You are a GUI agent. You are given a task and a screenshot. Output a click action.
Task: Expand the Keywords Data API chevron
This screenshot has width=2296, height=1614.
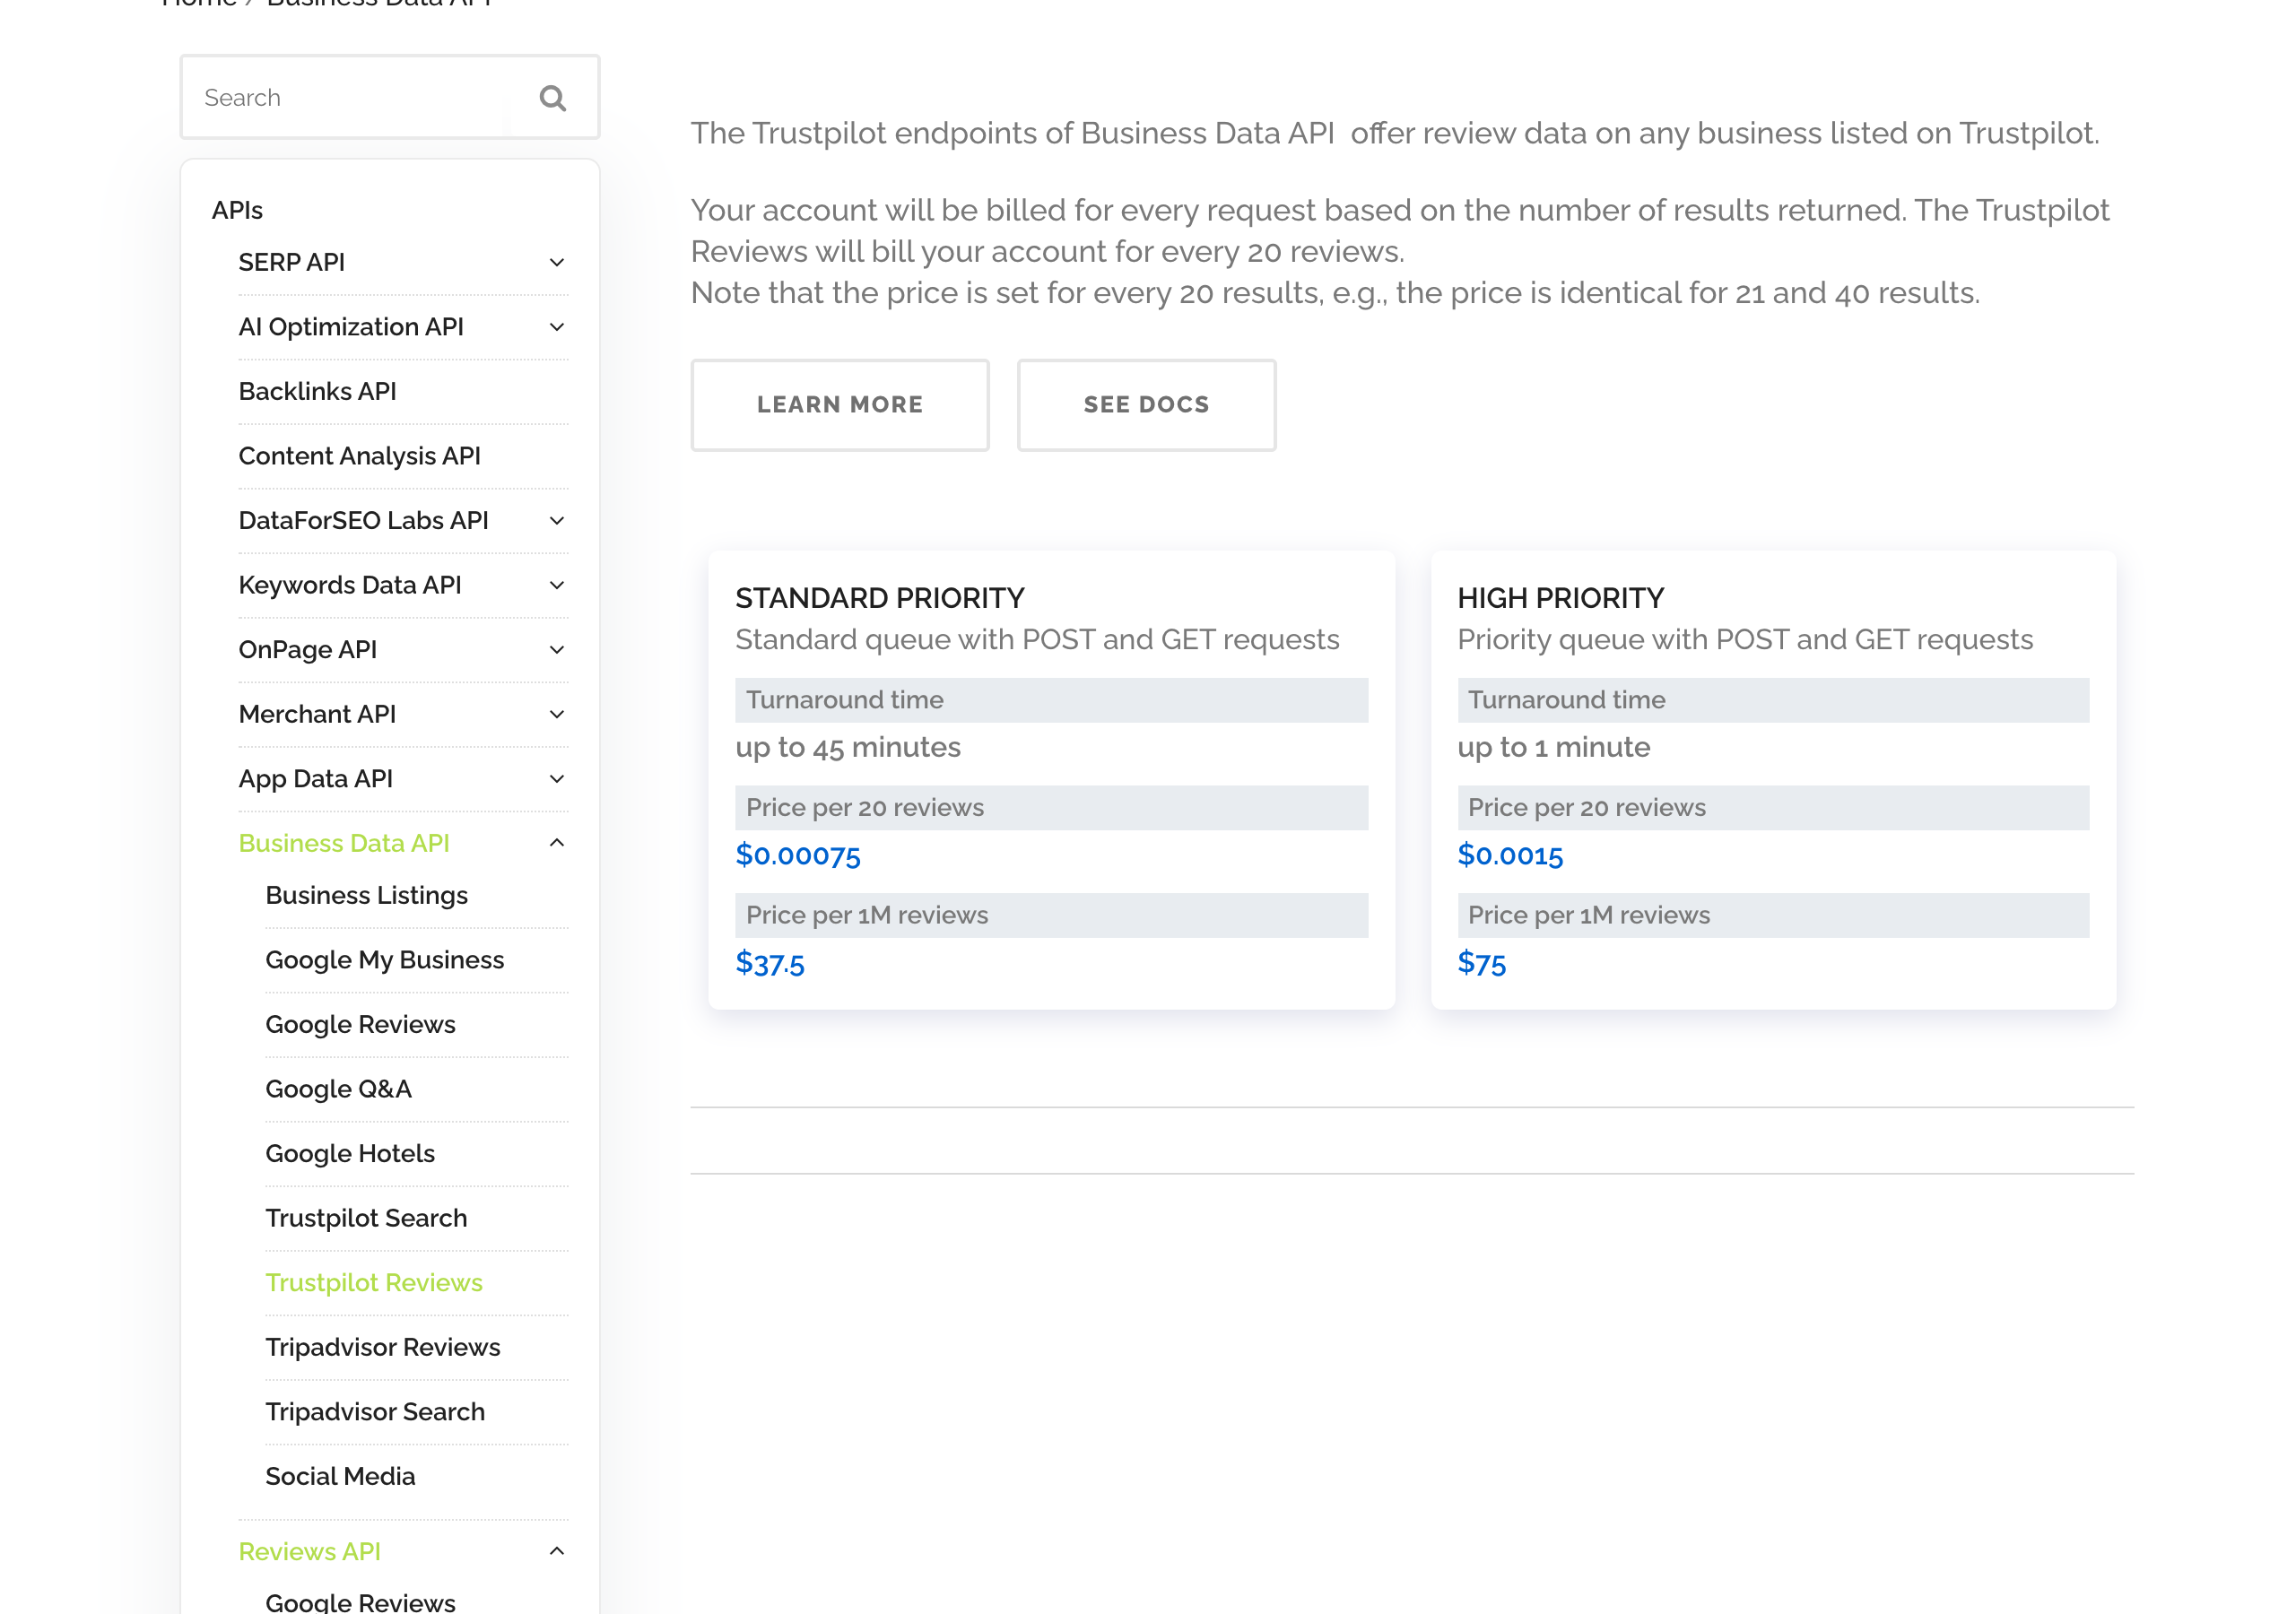click(x=557, y=585)
